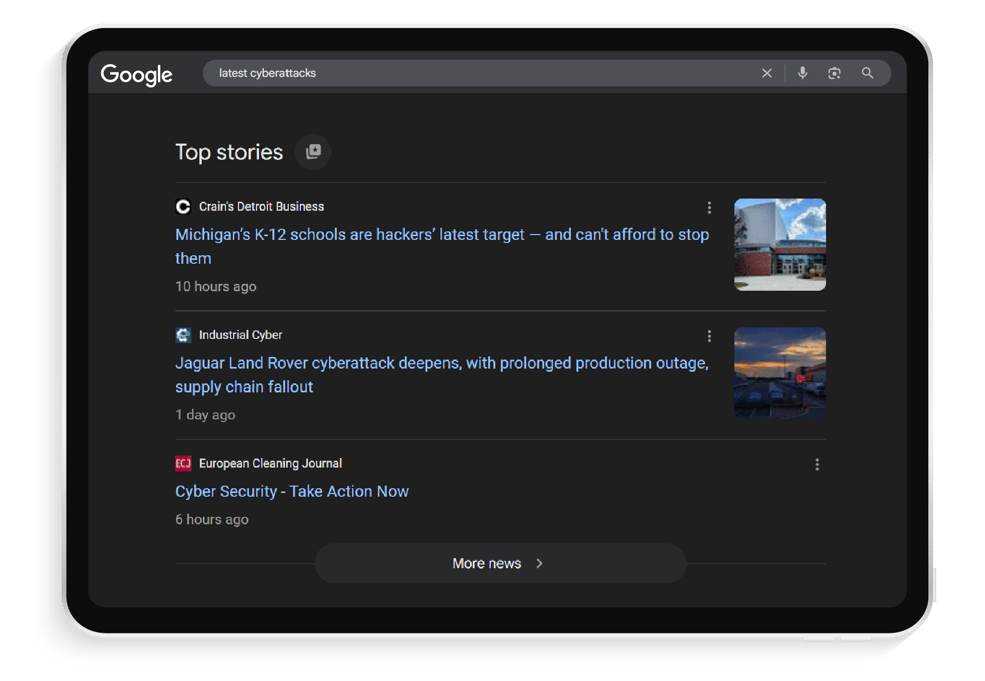Click the Crain's Detroit Business favicon
This screenshot has height=681, width=985.
point(183,207)
